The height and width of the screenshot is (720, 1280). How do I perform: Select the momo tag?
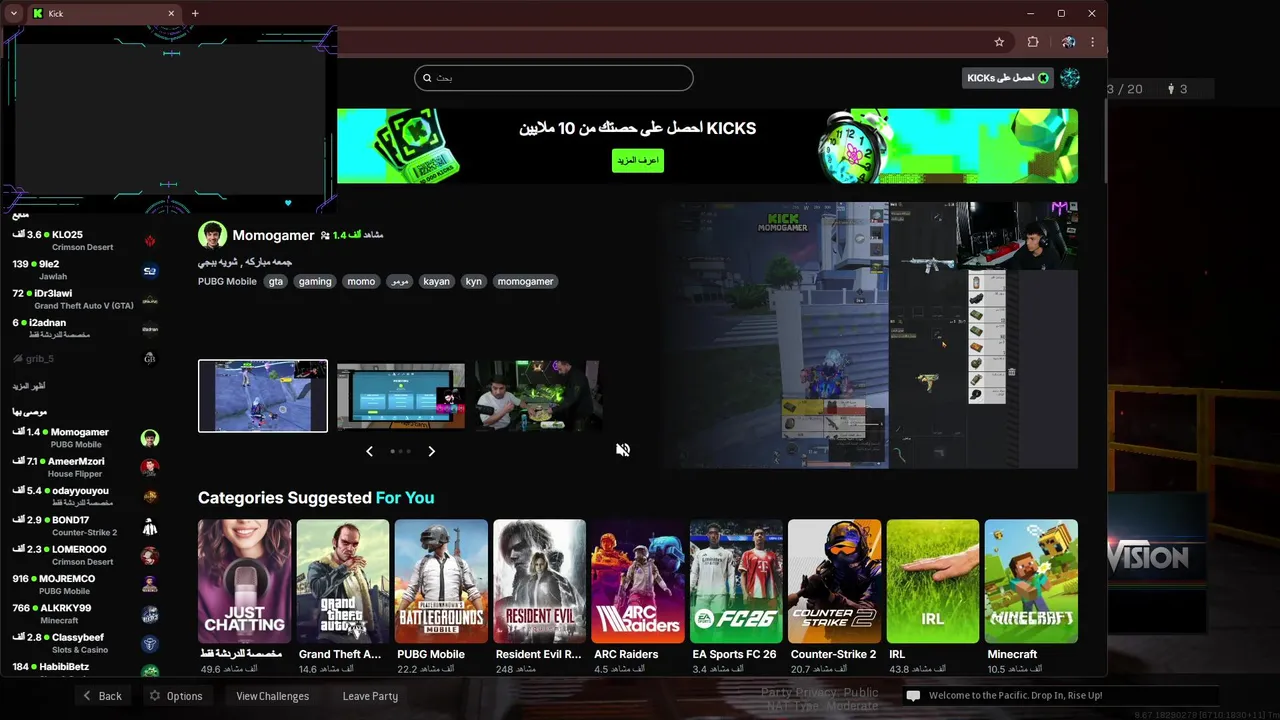point(361,282)
